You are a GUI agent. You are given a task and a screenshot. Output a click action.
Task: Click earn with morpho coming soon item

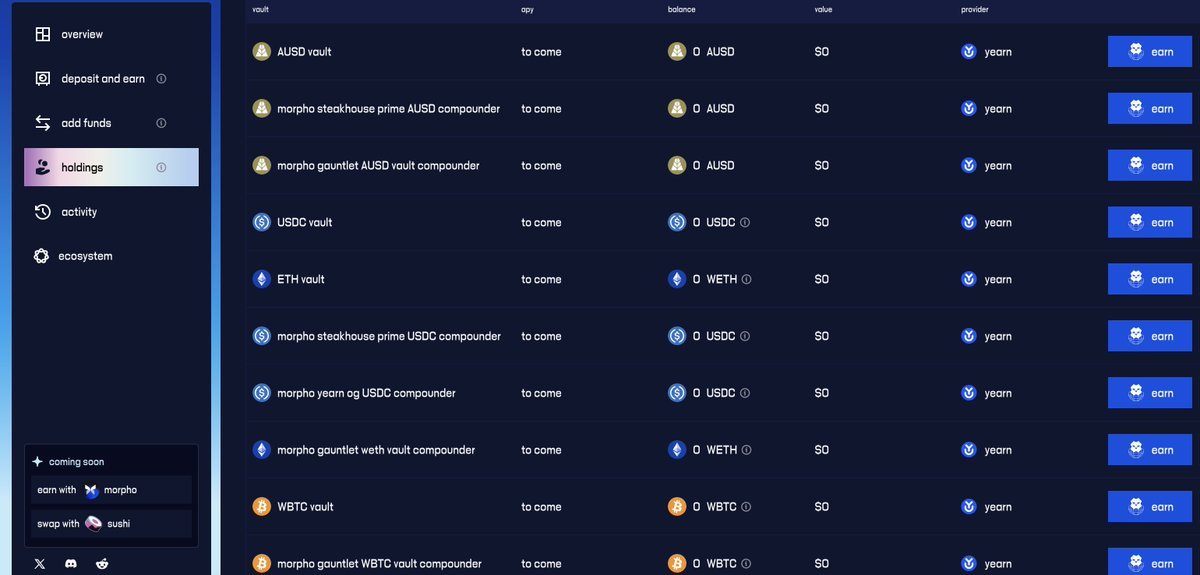(x=111, y=490)
